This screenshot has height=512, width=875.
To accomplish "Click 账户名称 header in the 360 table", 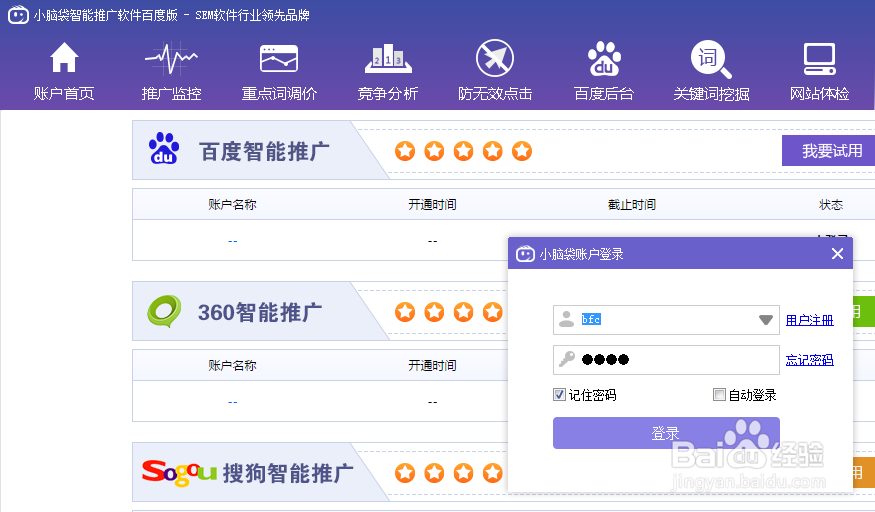I will point(232,366).
